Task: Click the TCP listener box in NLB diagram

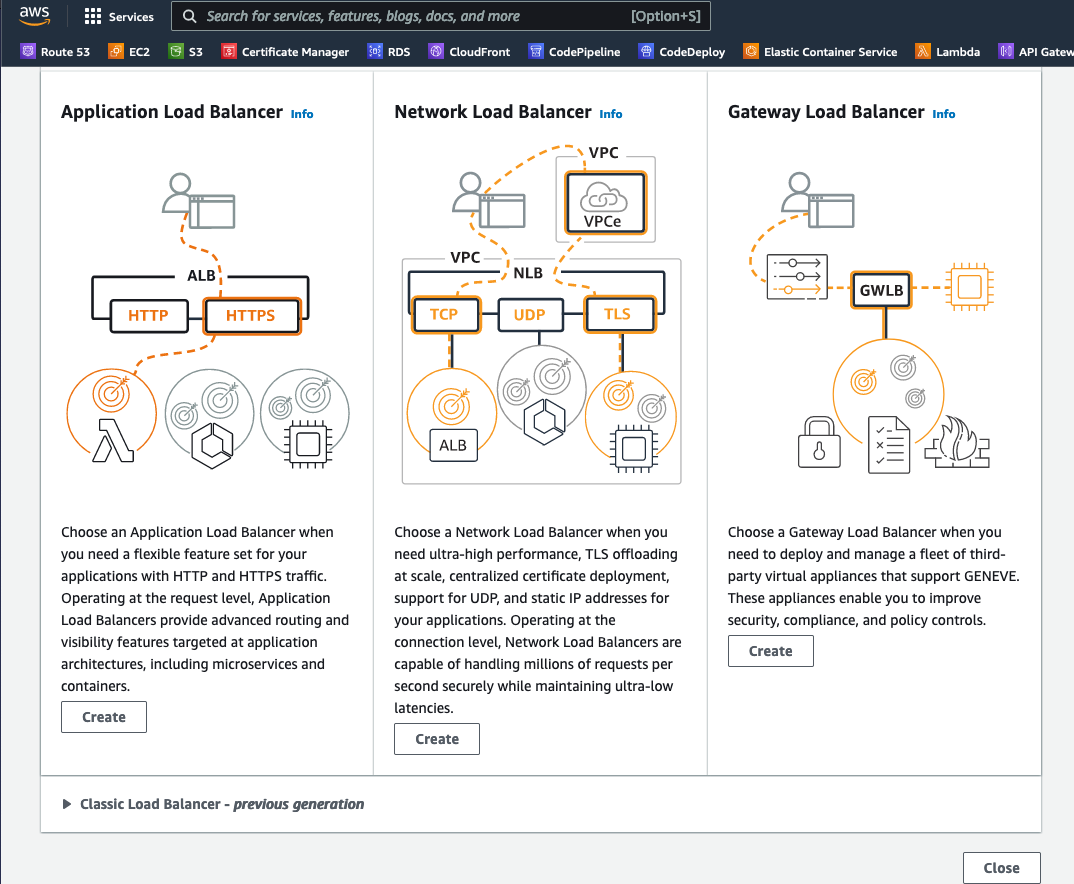Action: [x=445, y=314]
